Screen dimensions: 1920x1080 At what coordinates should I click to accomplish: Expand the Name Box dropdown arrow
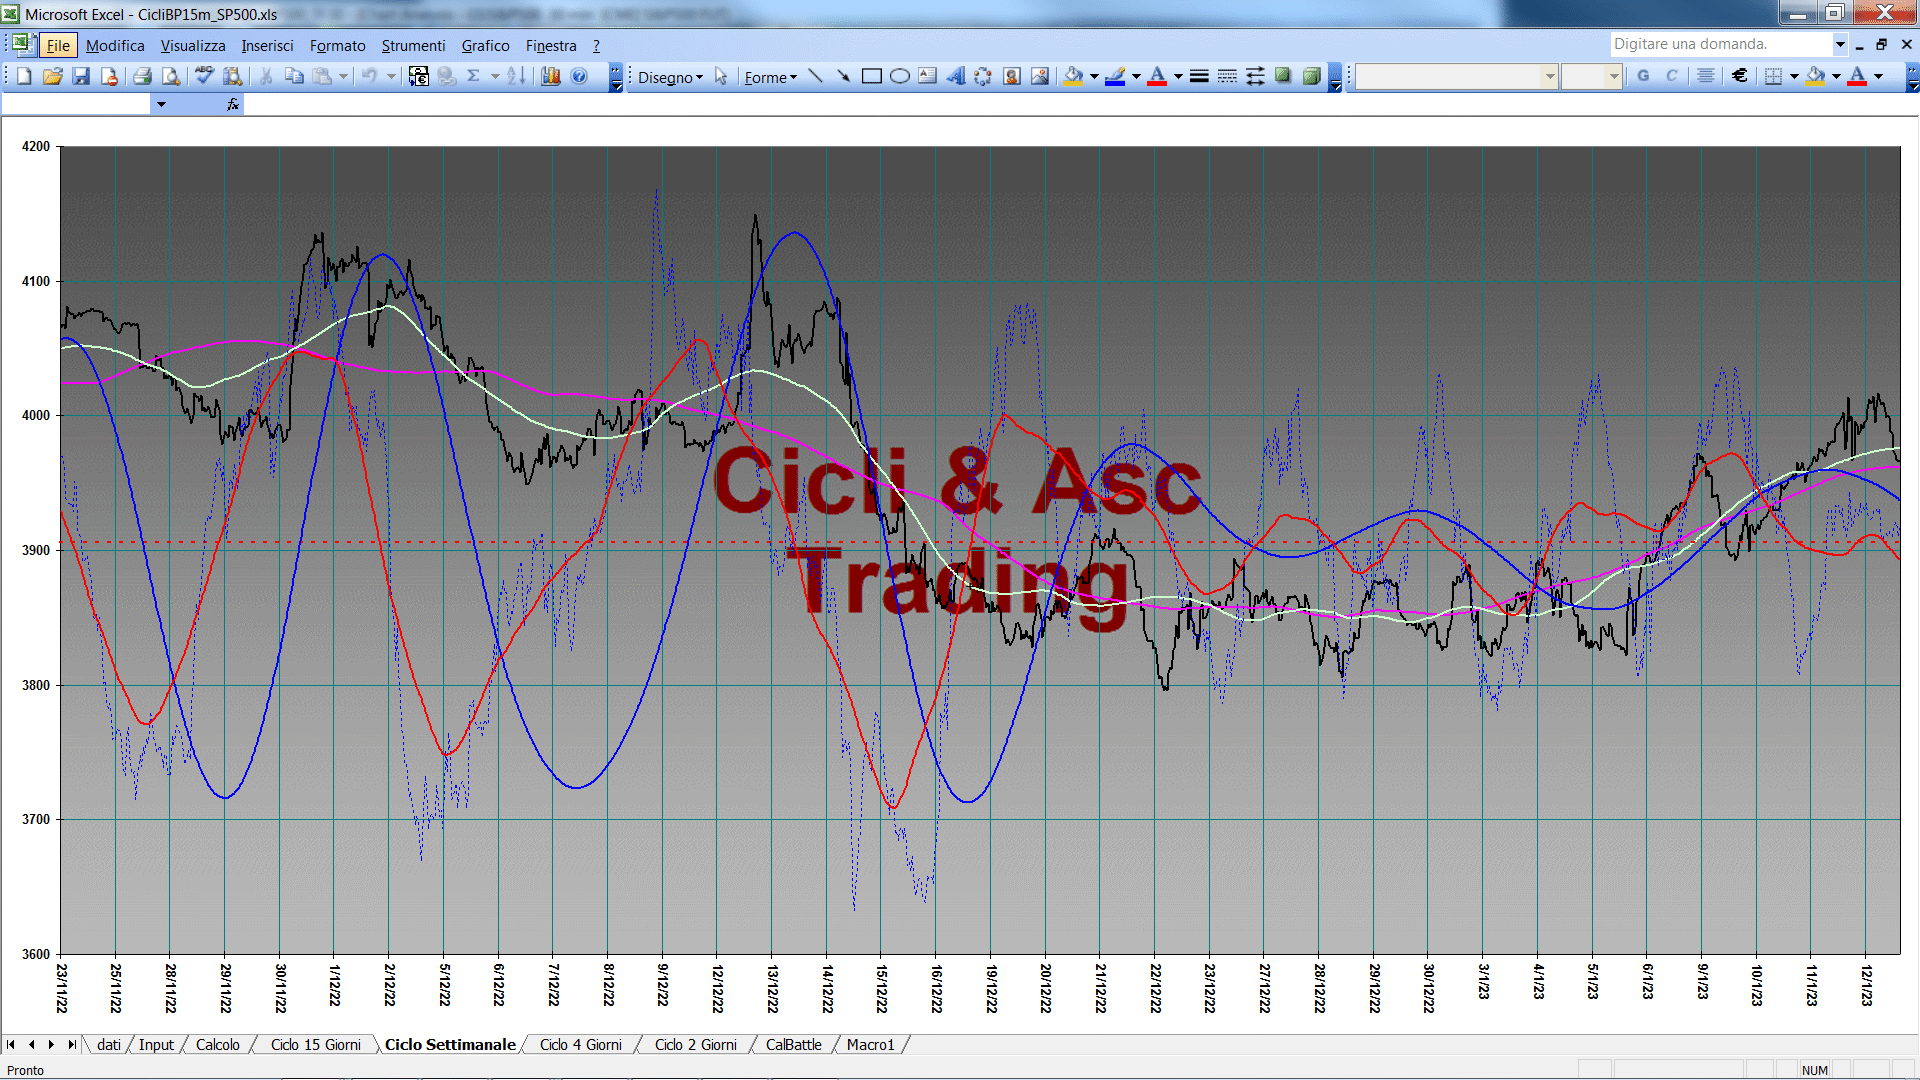tap(161, 104)
